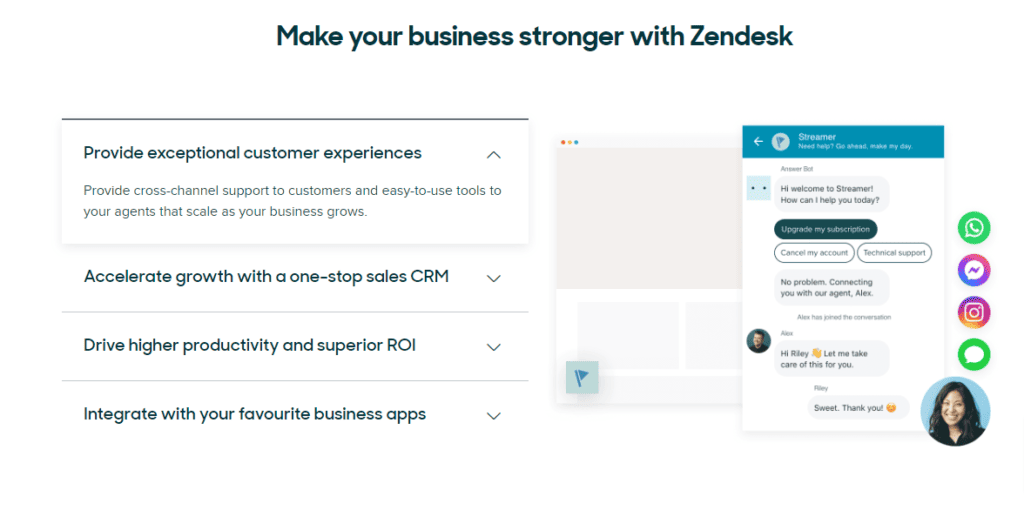The image size is (1024, 510).
Task: Click the flag widget icon on mock page
Action: click(582, 377)
